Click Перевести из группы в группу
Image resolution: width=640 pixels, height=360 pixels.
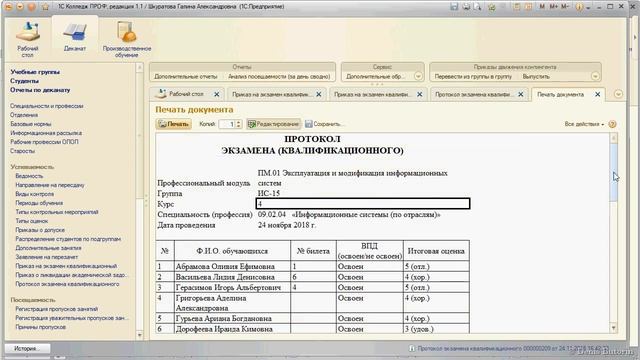pyautogui.click(x=473, y=76)
